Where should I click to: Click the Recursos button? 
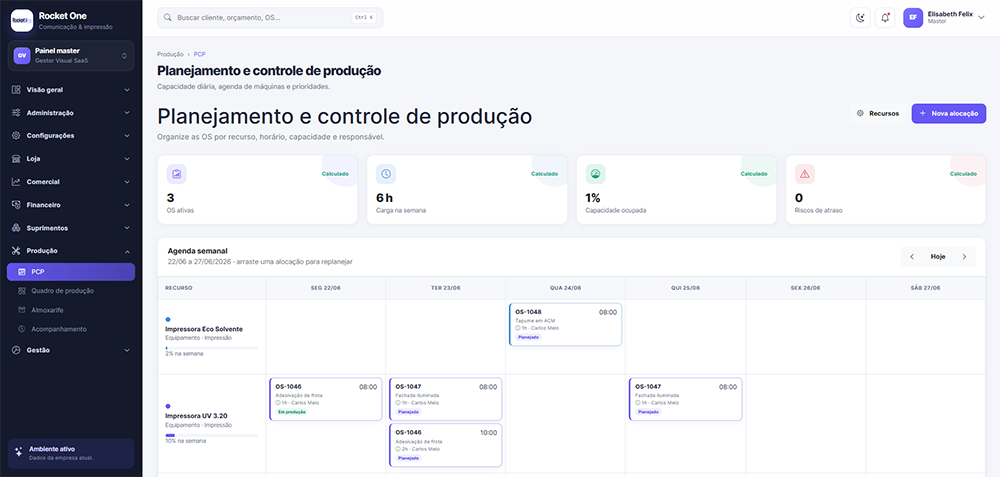878,113
